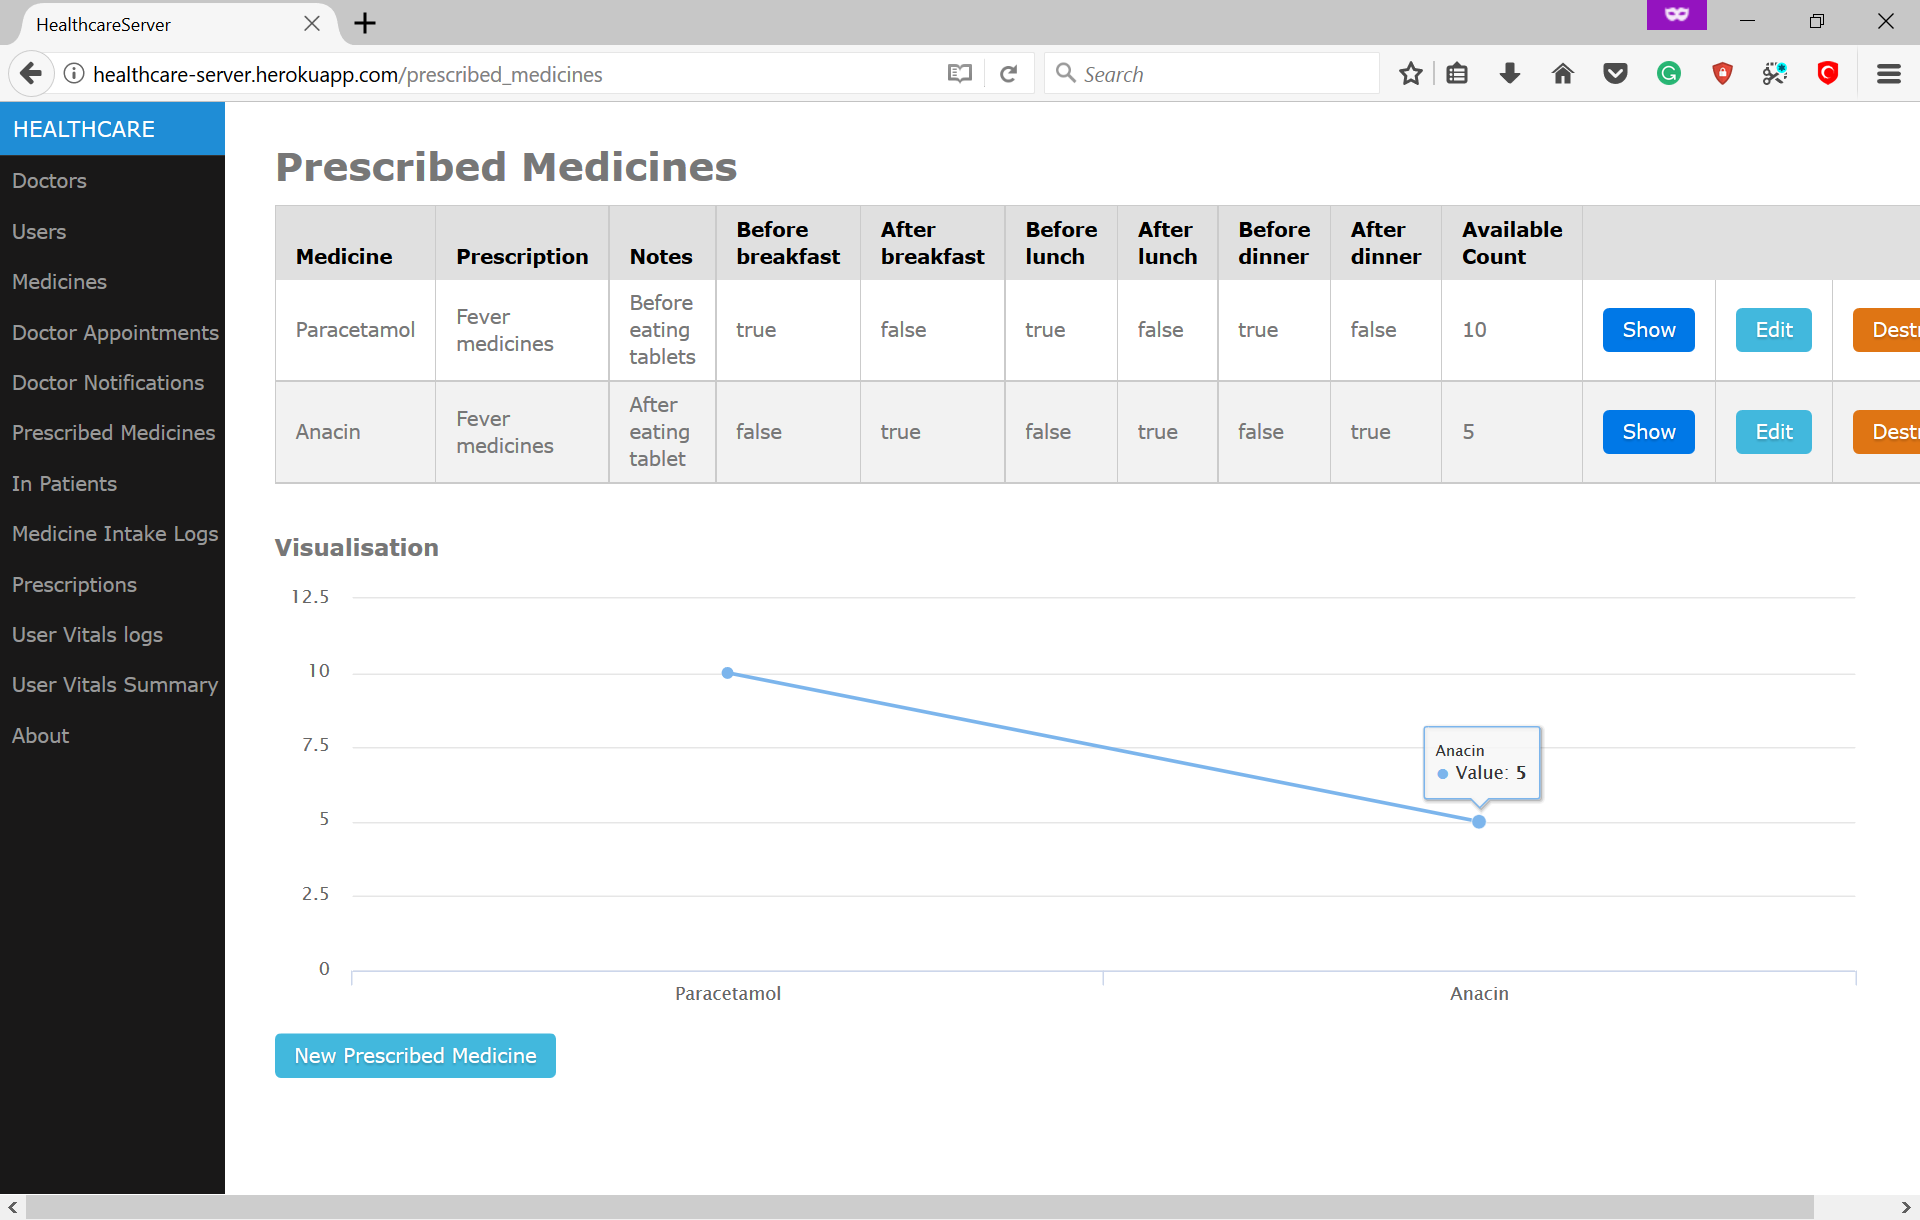This screenshot has height=1220, width=1920.
Task: Open the Pocket shield icon
Action: pyautogui.click(x=1615, y=74)
